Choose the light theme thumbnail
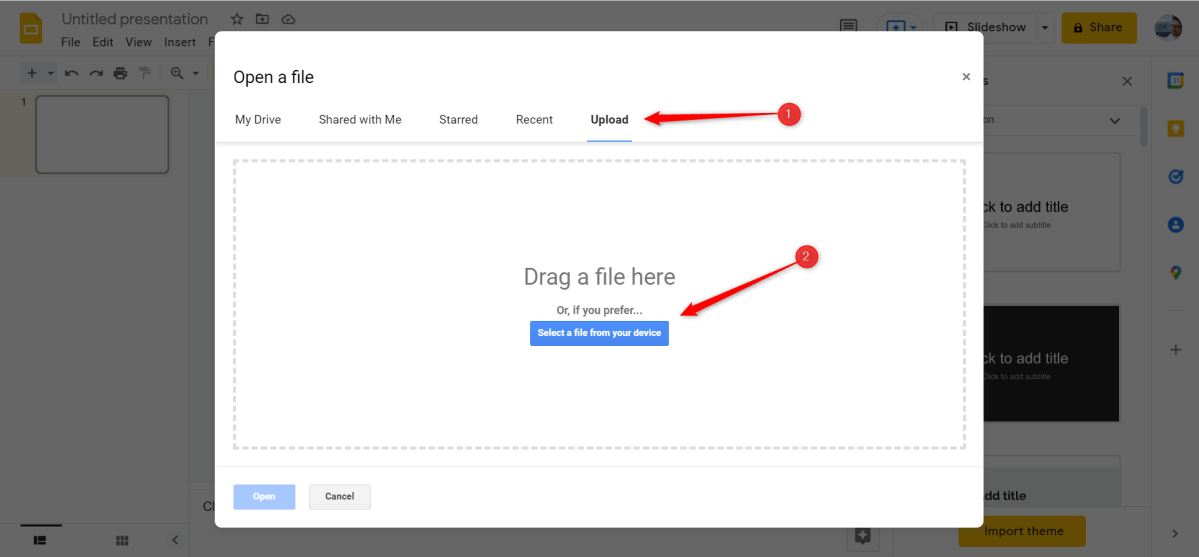Image resolution: width=1199 pixels, height=557 pixels. [x=1051, y=212]
